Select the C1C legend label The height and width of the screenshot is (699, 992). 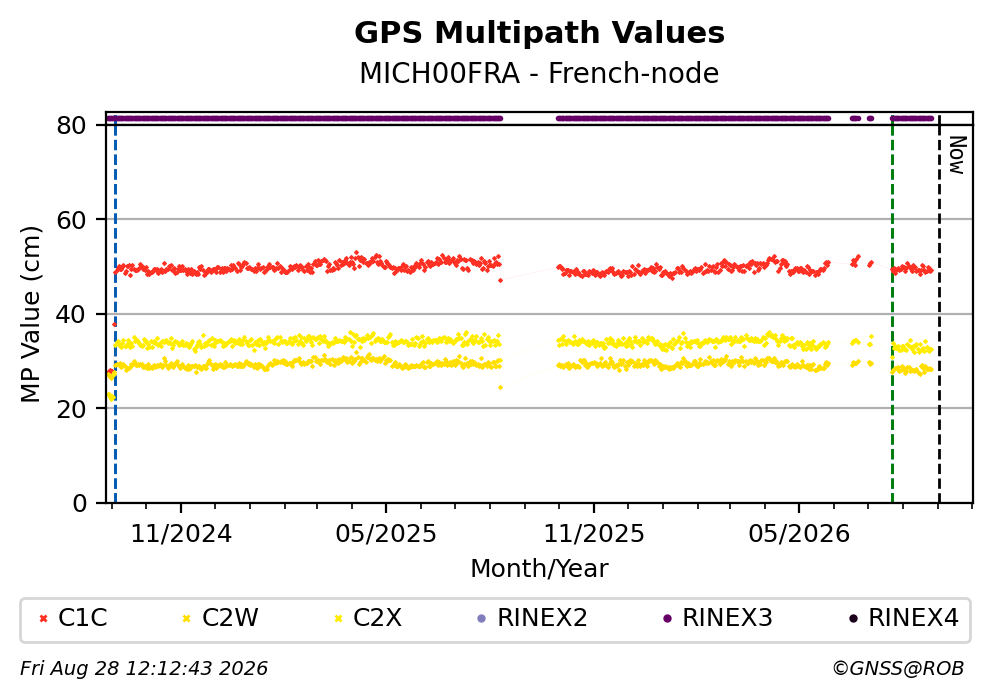(82, 618)
